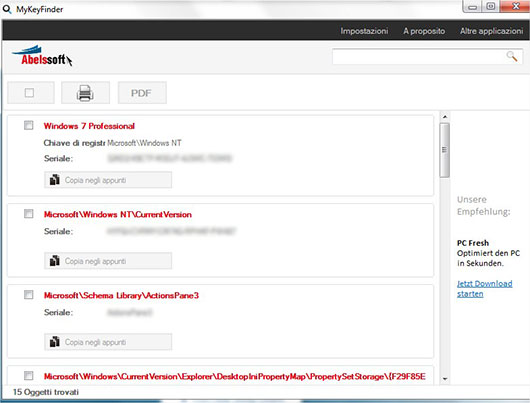Tick the Microsoft\Windows NT\CurrentVersion checkbox
Screen dimensions: 530x403
pyautogui.click(x=29, y=214)
